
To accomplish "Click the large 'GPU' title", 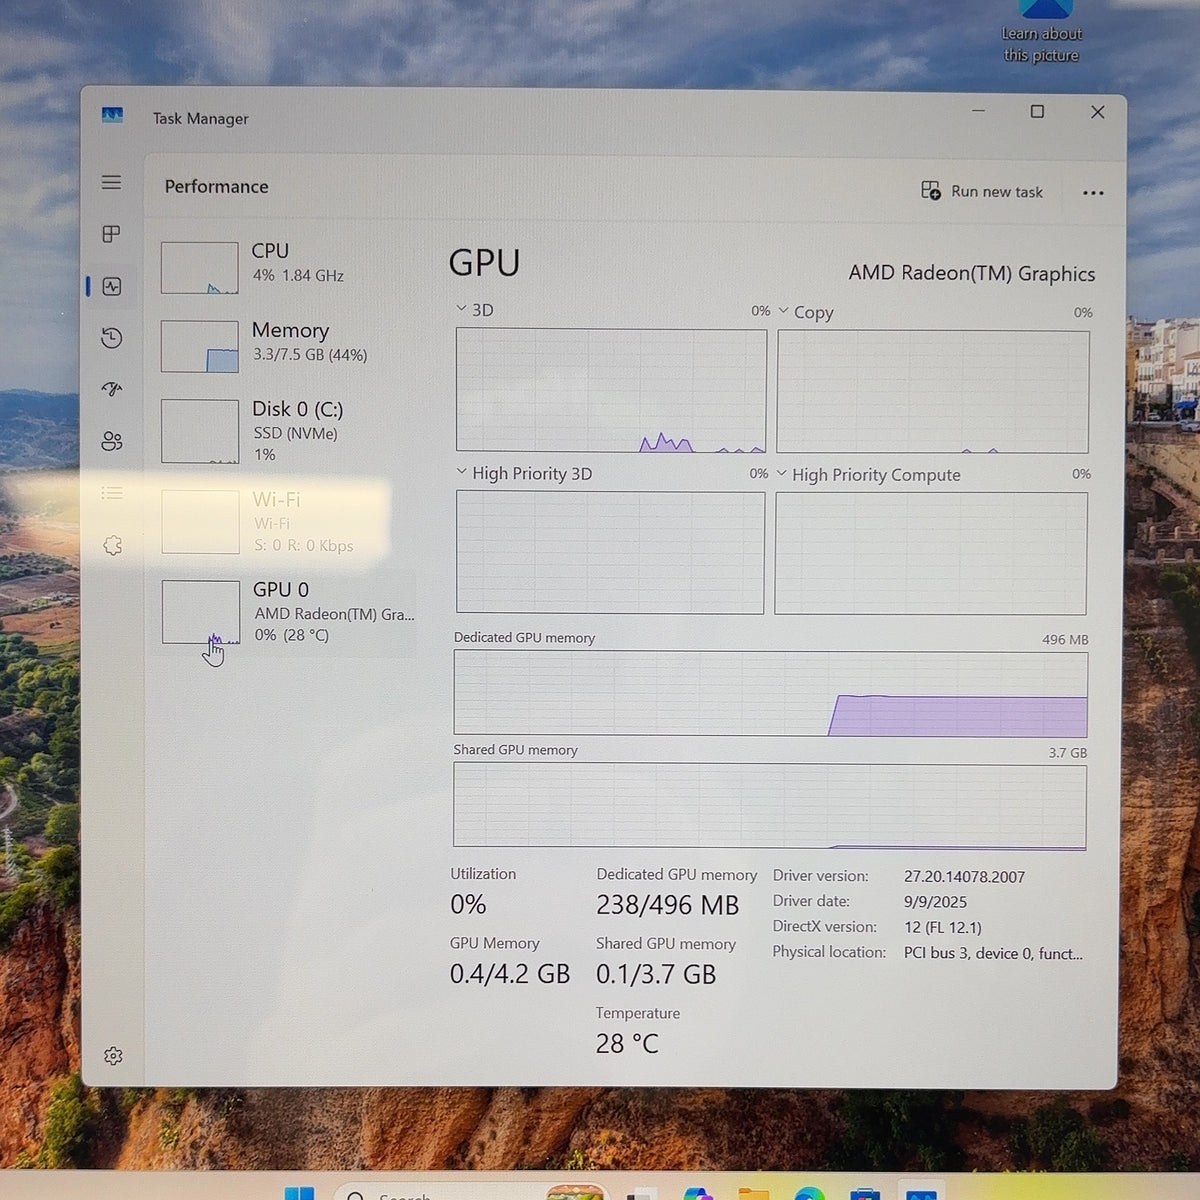I will tap(484, 262).
